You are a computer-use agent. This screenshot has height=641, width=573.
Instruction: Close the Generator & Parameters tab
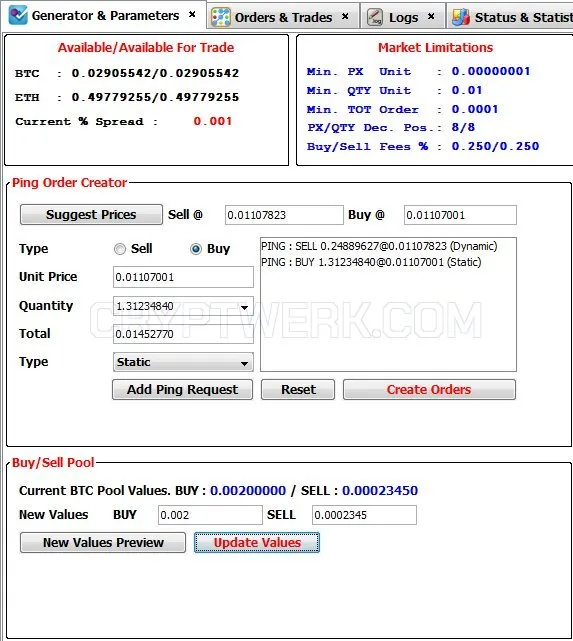(x=192, y=15)
